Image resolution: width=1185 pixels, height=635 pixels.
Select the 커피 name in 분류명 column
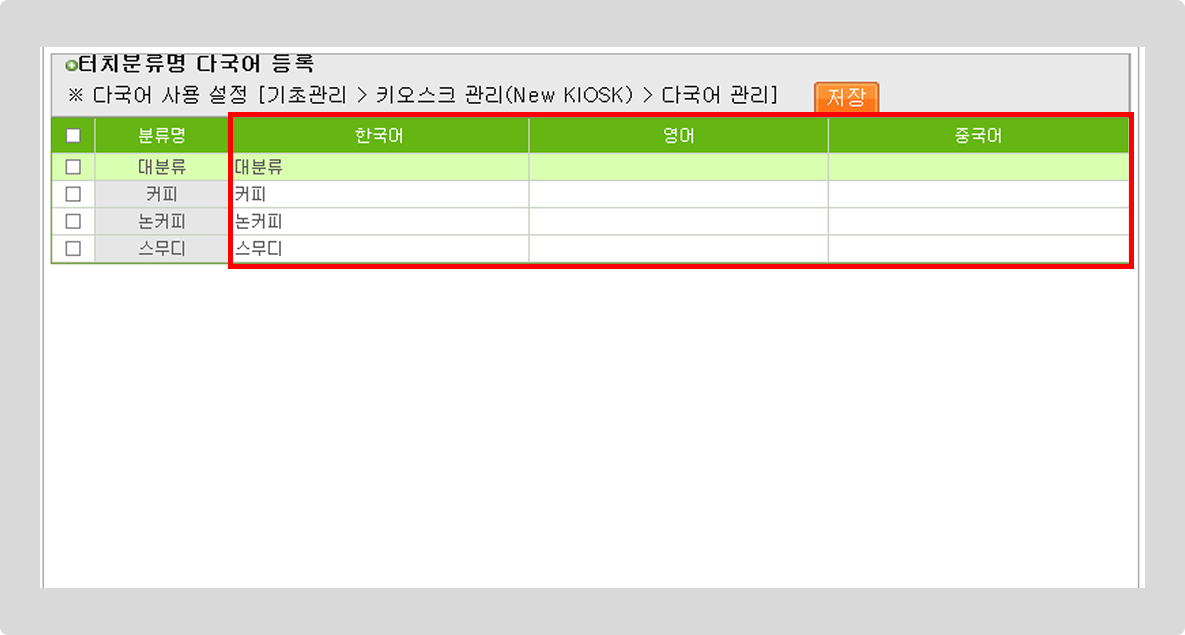(x=162, y=194)
